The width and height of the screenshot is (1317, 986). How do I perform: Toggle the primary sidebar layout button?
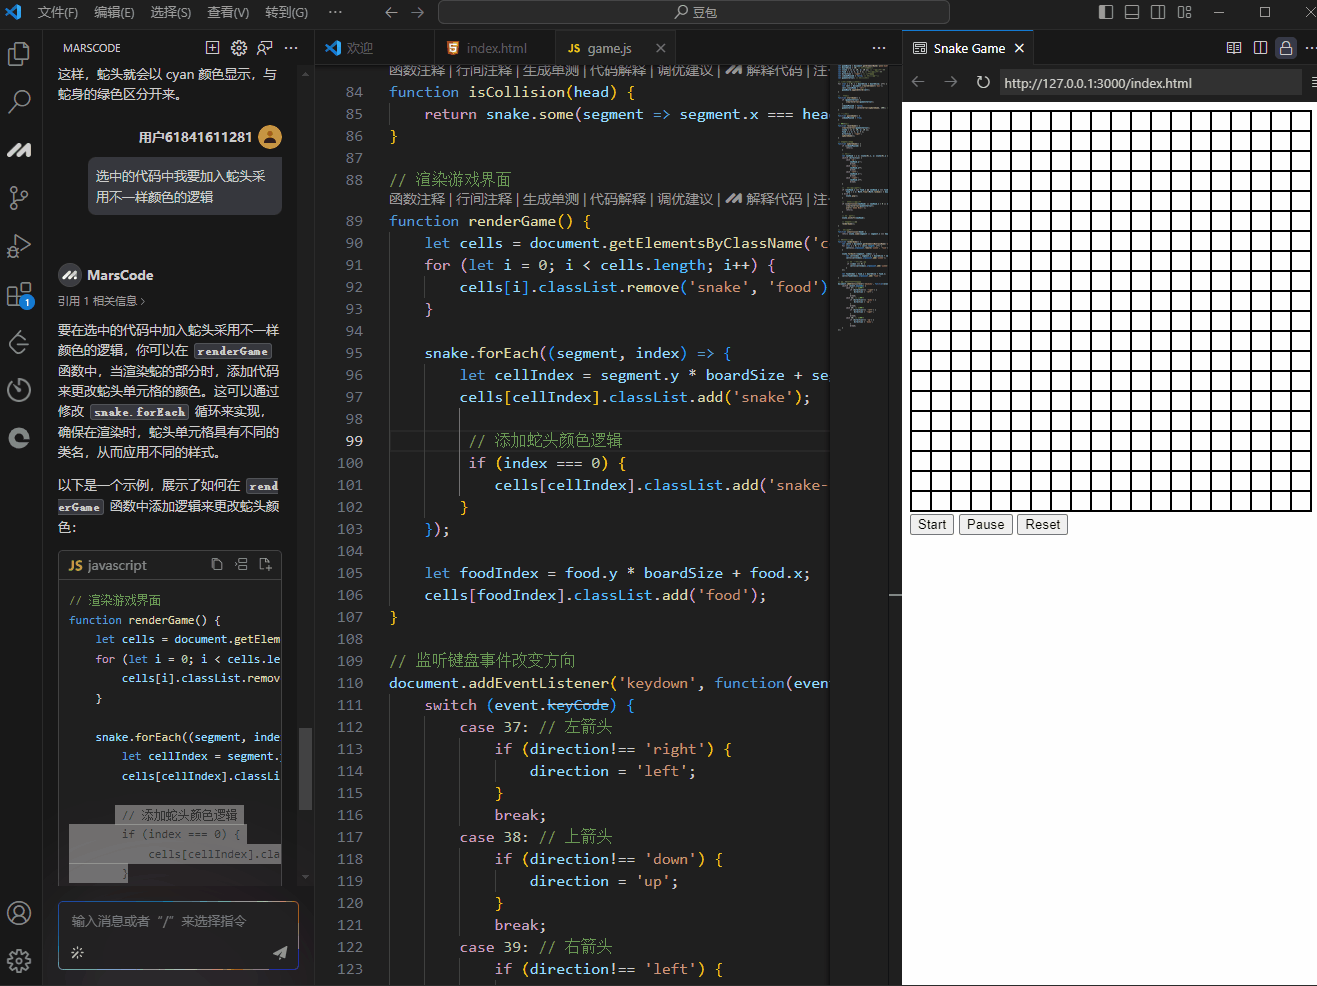pos(1106,12)
